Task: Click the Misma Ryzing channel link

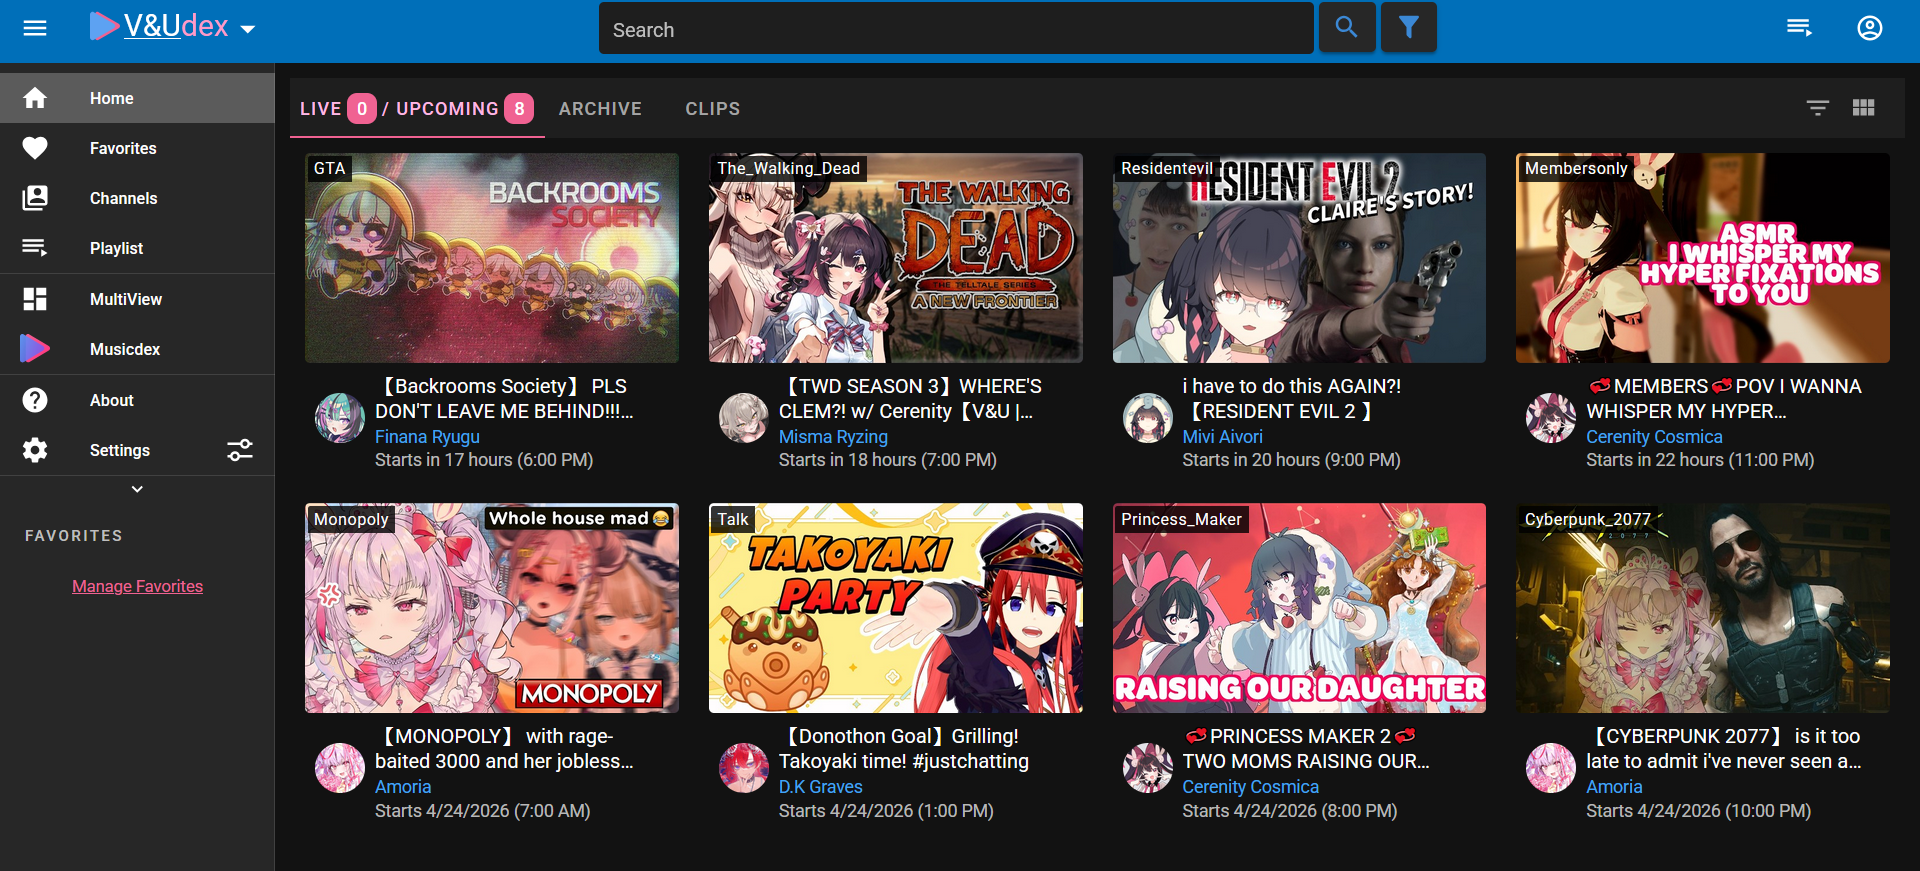Action: click(833, 437)
